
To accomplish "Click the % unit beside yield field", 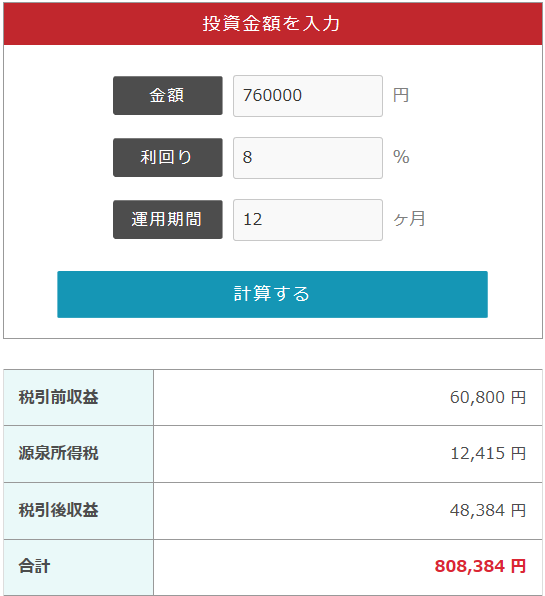I will click(x=401, y=157).
